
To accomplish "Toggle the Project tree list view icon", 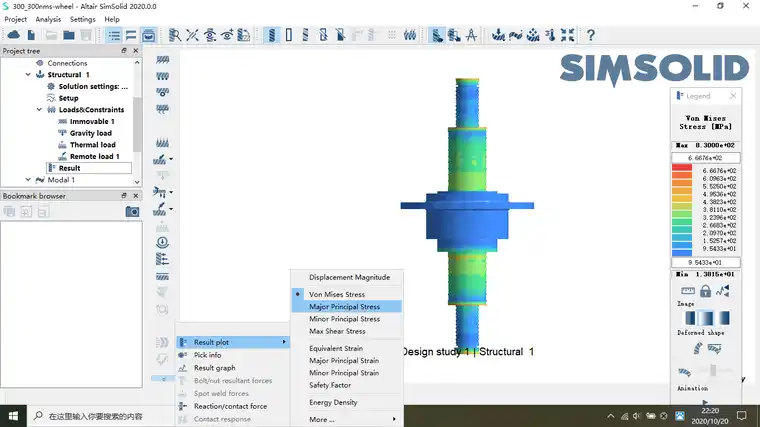I will point(114,35).
